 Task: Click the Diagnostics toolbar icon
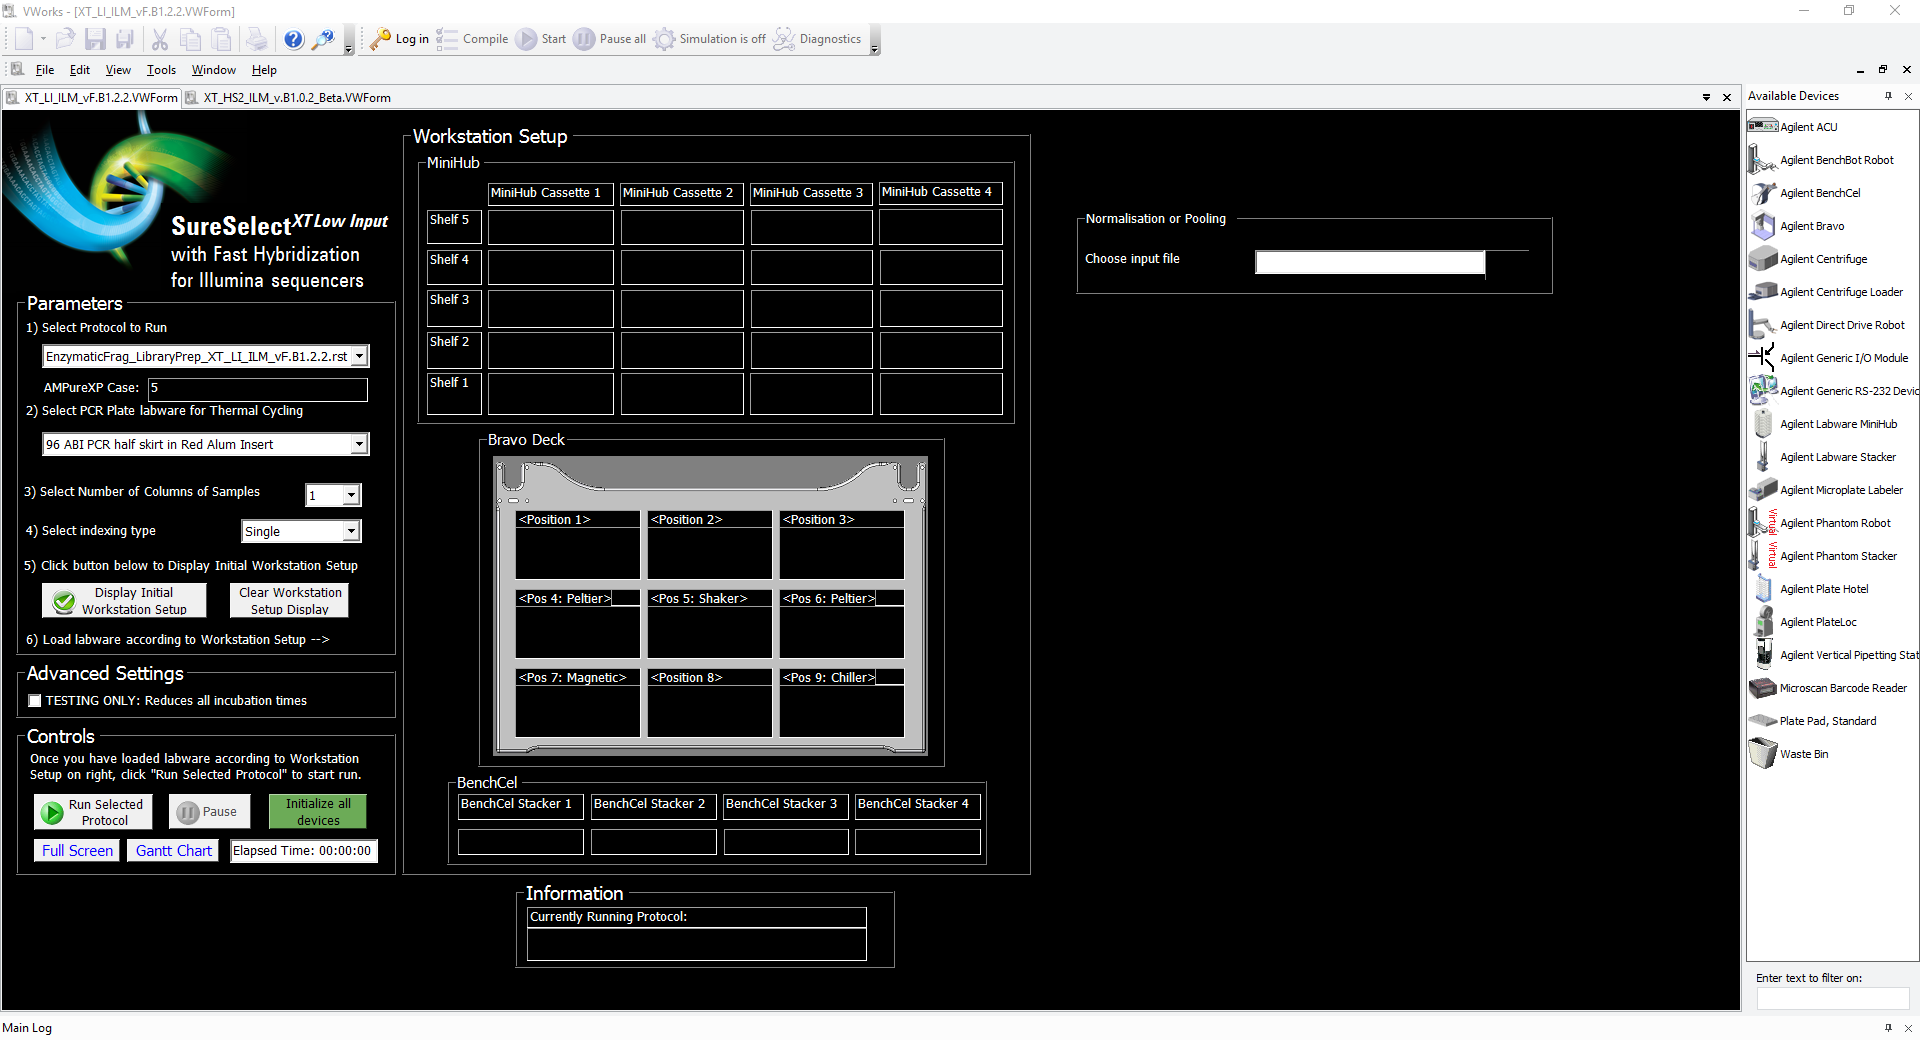784,39
